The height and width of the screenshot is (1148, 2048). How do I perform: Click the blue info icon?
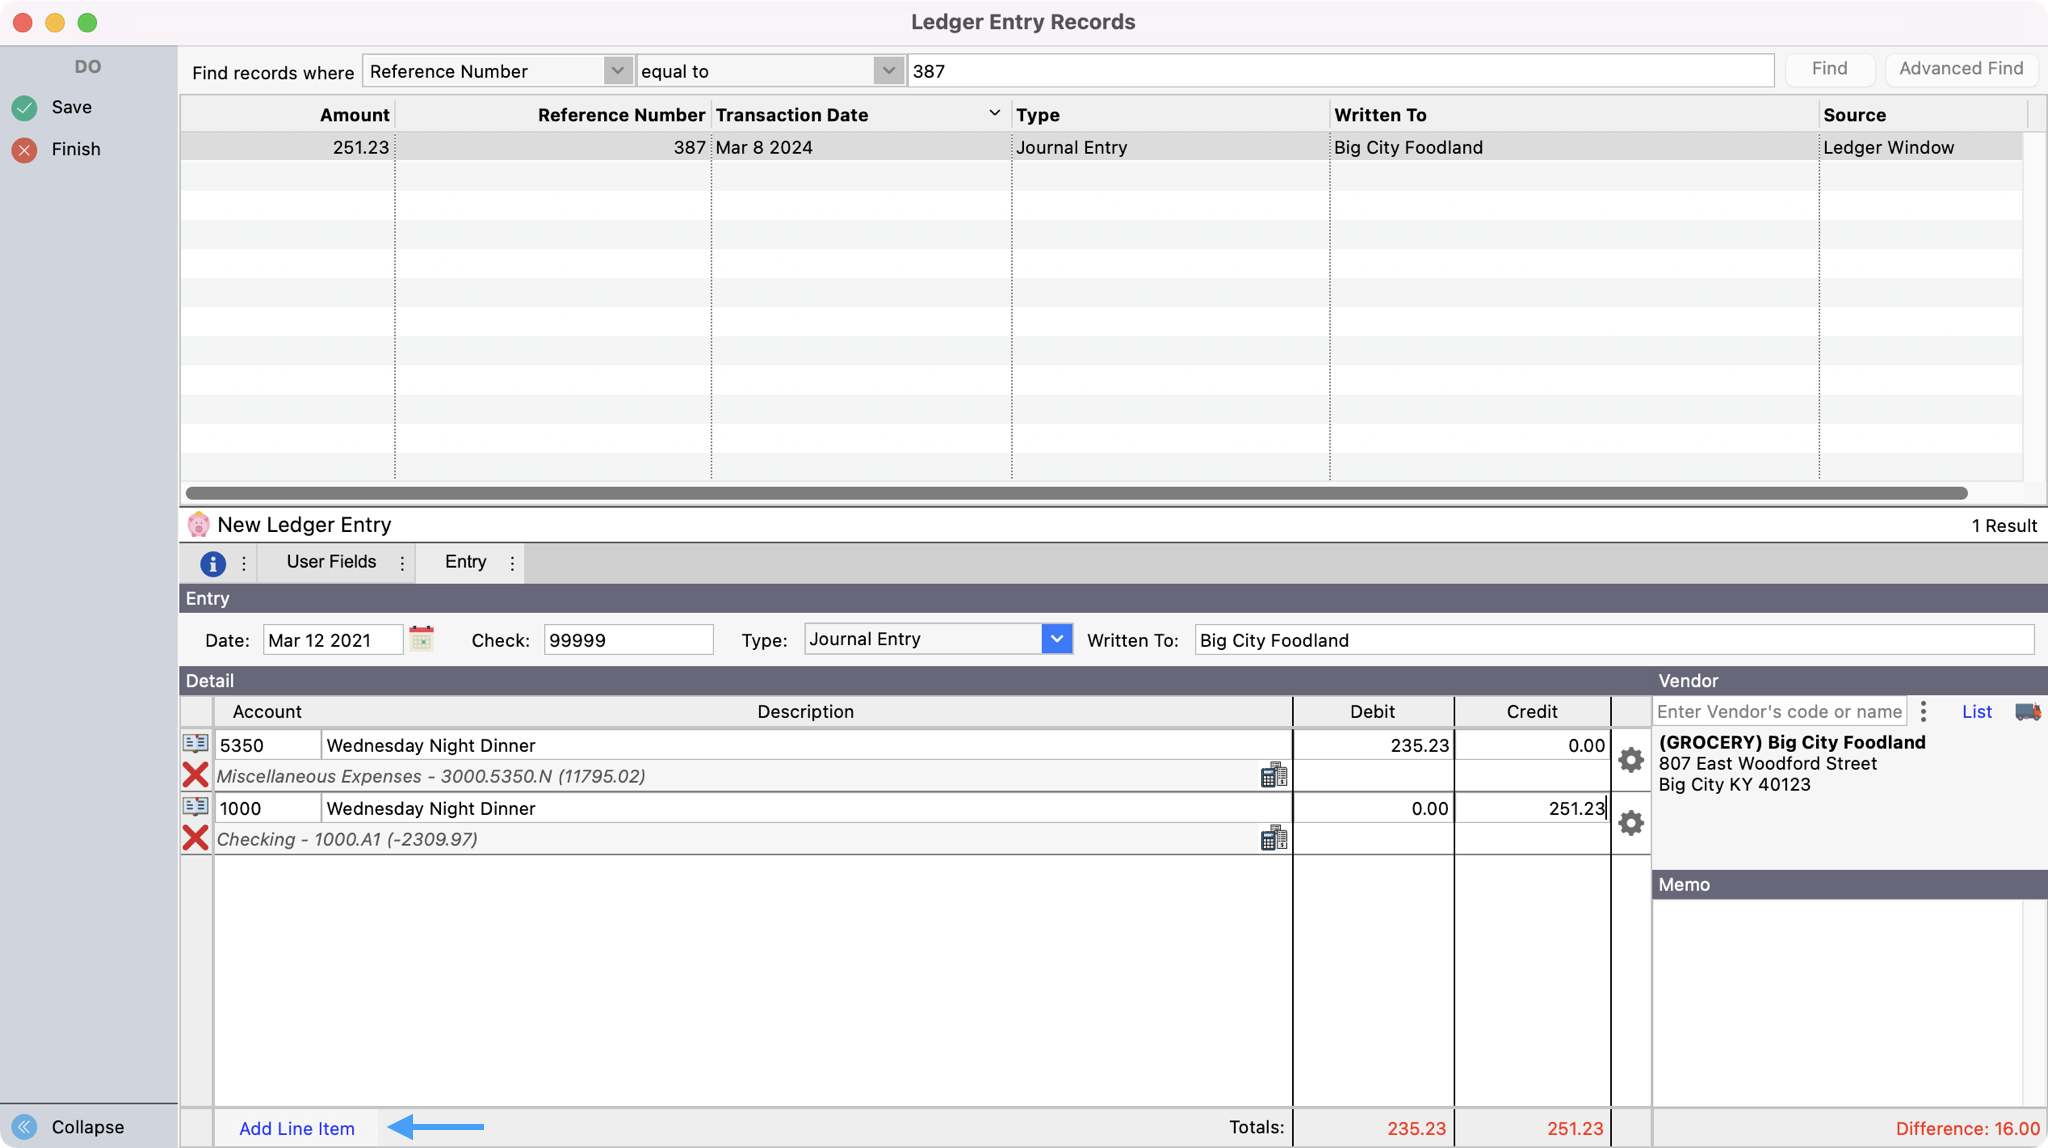click(x=212, y=563)
